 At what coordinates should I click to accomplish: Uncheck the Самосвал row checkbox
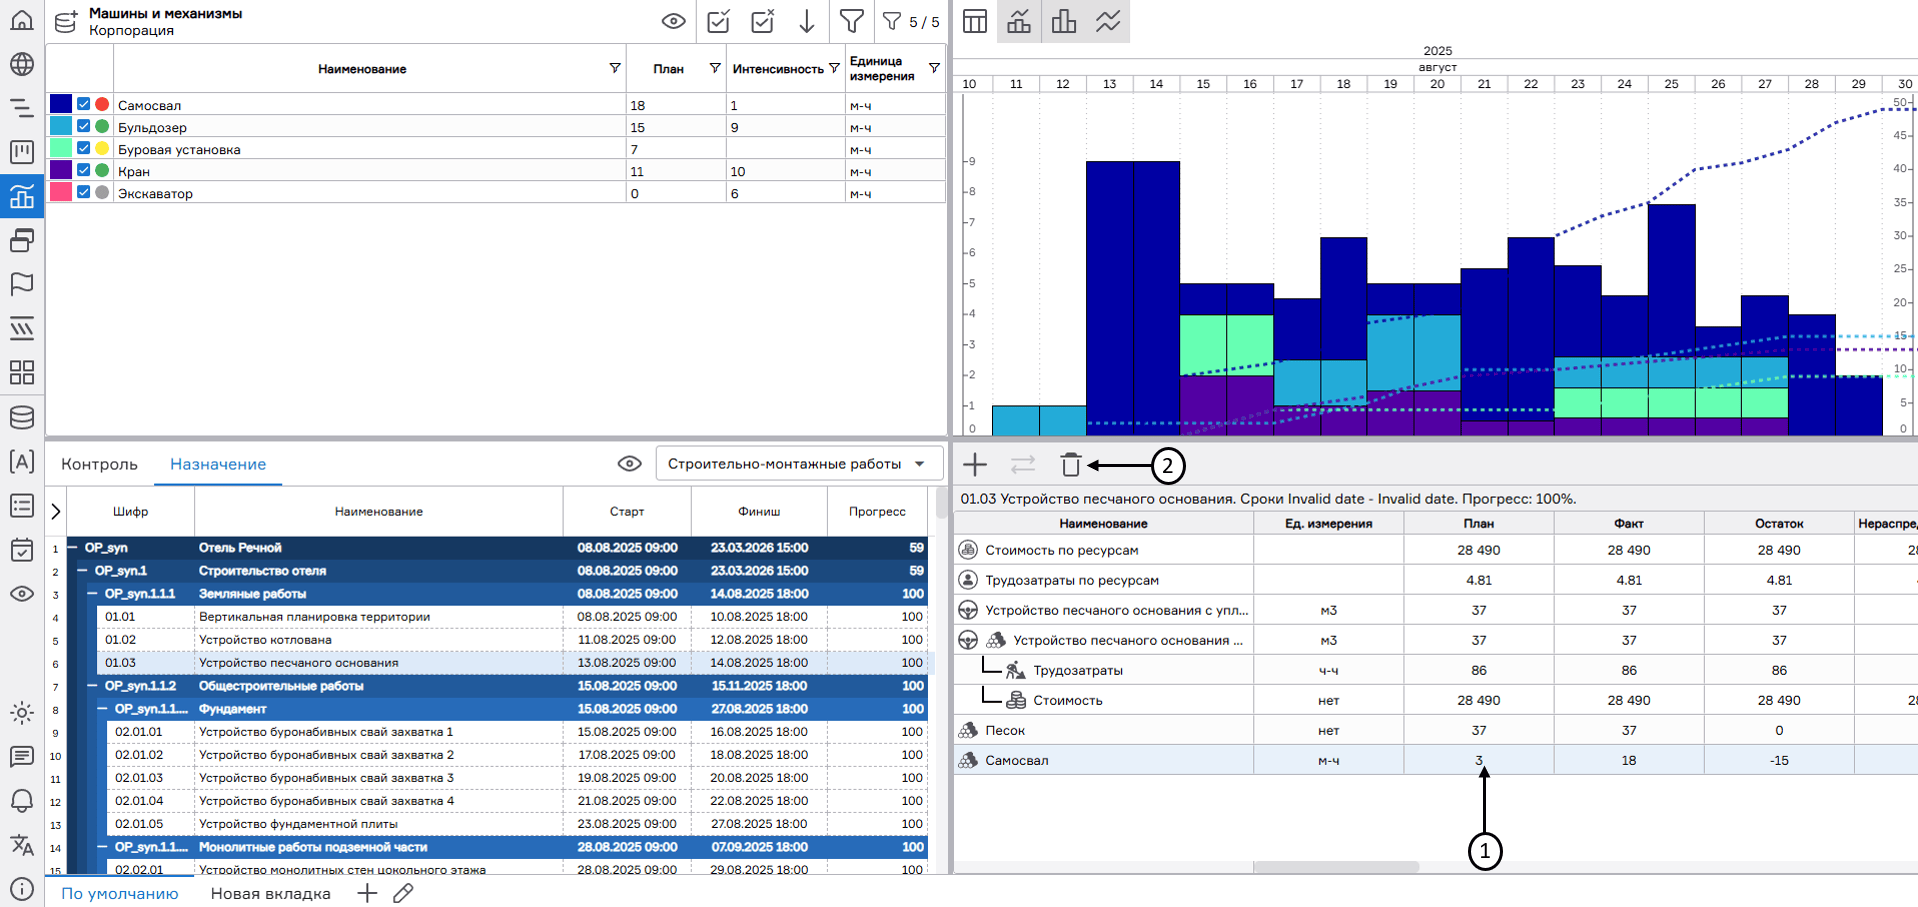(x=84, y=104)
